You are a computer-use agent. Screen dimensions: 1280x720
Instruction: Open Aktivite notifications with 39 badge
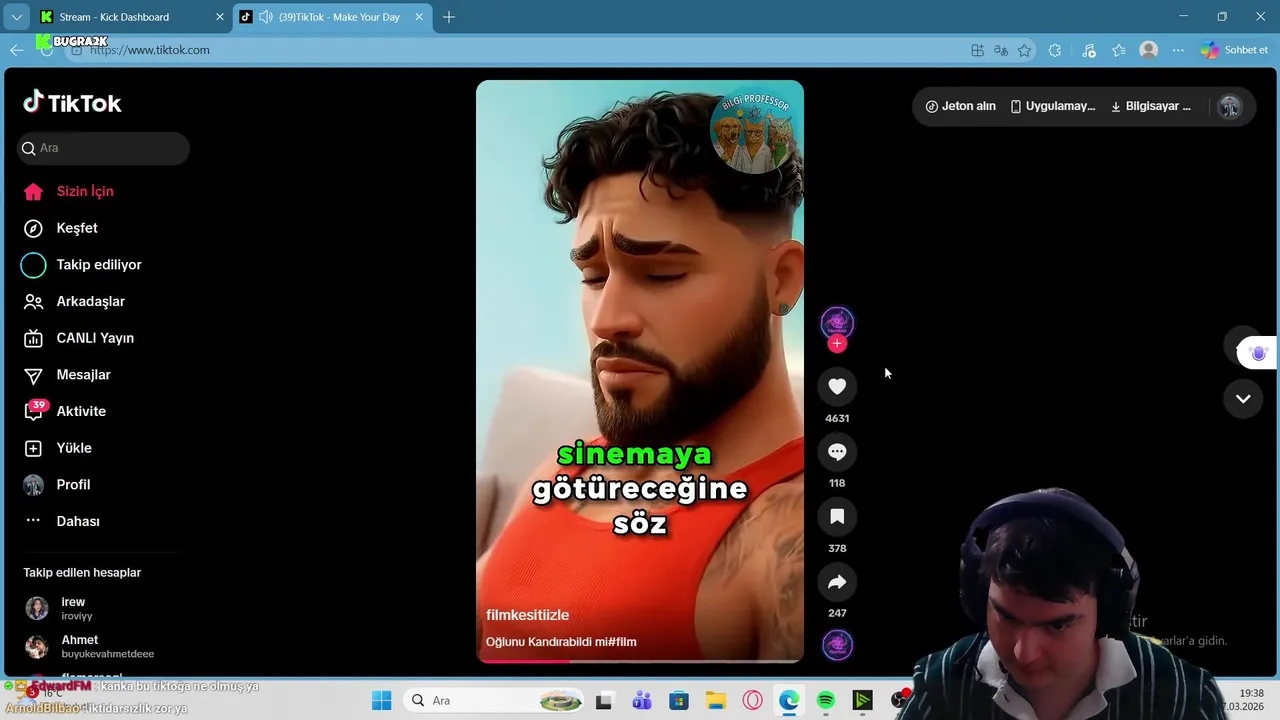(x=80, y=411)
